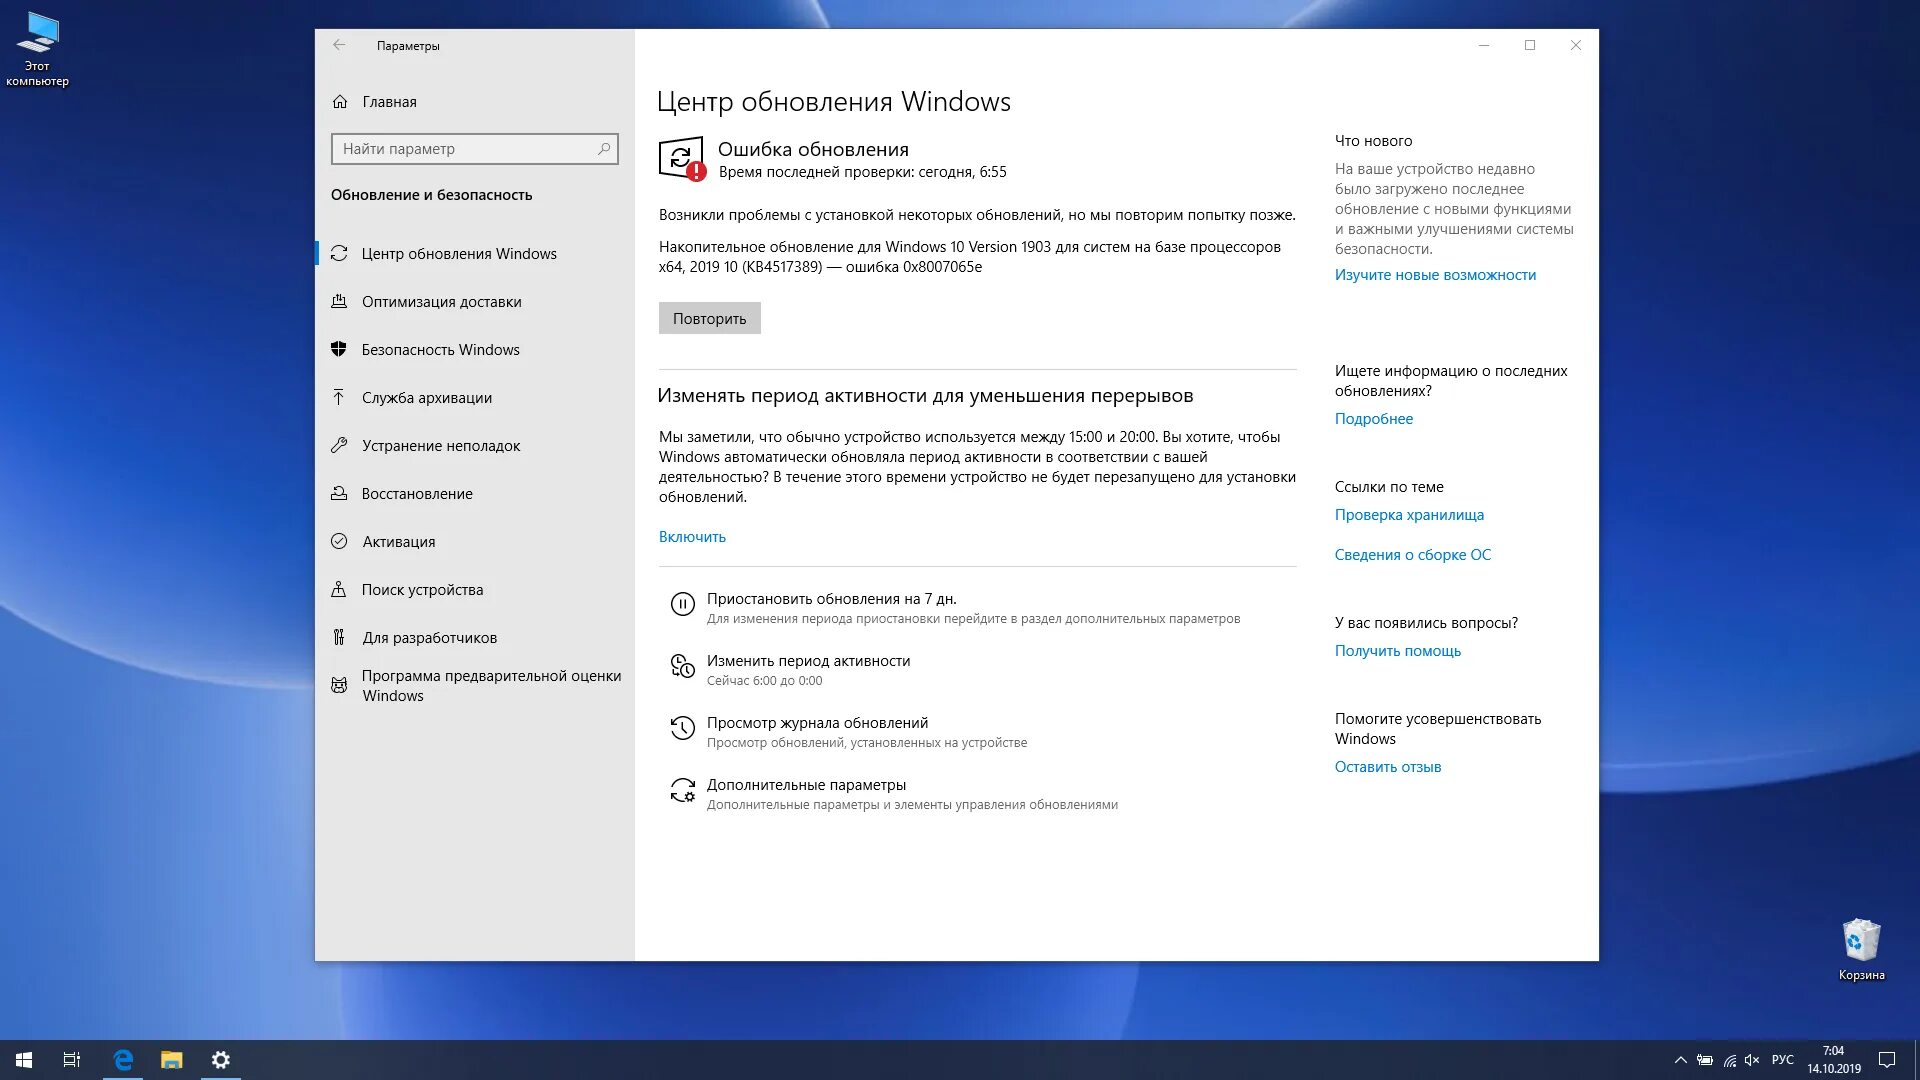Click the change active hours clock icon
Viewport: 1920px width, 1080px height.
[682, 666]
